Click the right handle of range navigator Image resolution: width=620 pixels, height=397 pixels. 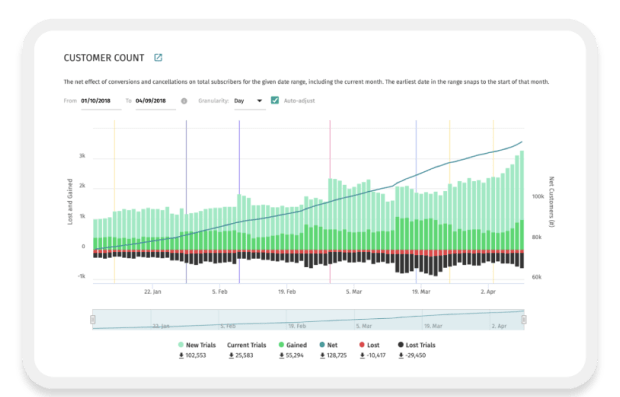(x=524, y=319)
